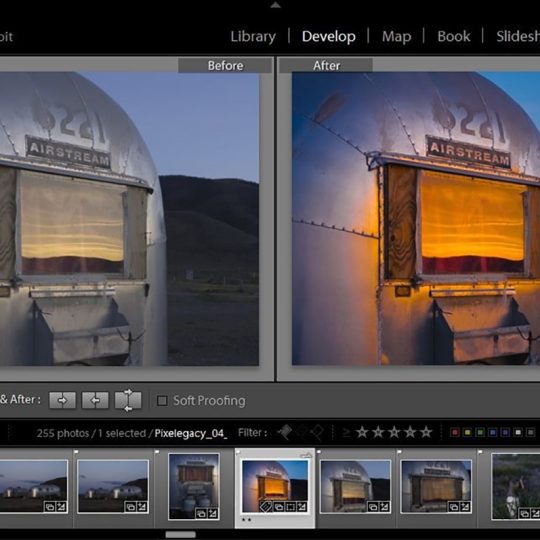This screenshot has height=540, width=540.
Task: Select the highlighted orange-window Airstream thumbnail
Action: 275,486
